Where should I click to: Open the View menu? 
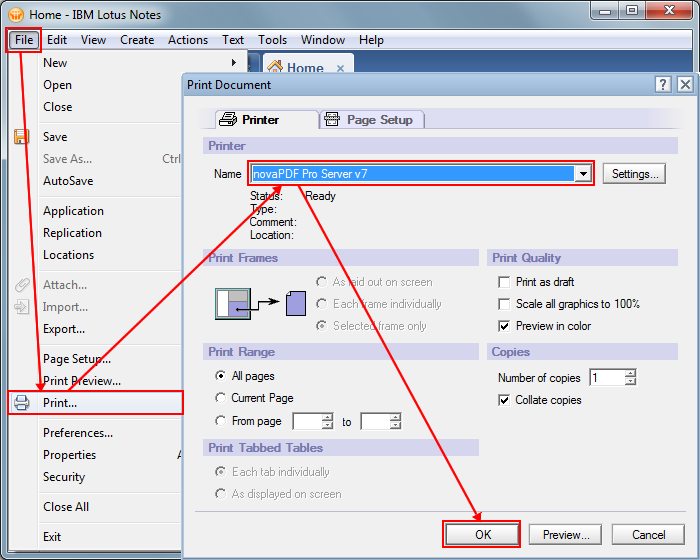[93, 40]
